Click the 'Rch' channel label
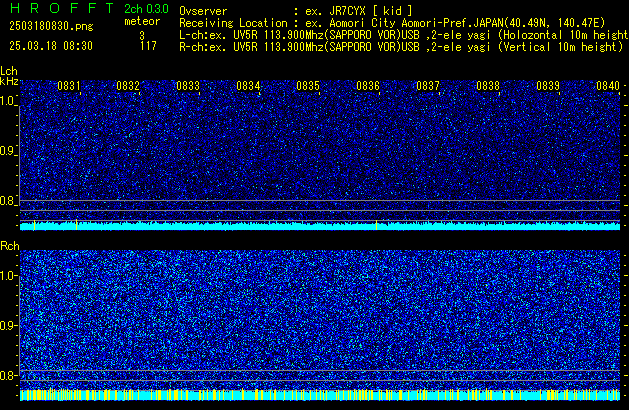The height and width of the screenshot is (410, 629). click(x=10, y=246)
